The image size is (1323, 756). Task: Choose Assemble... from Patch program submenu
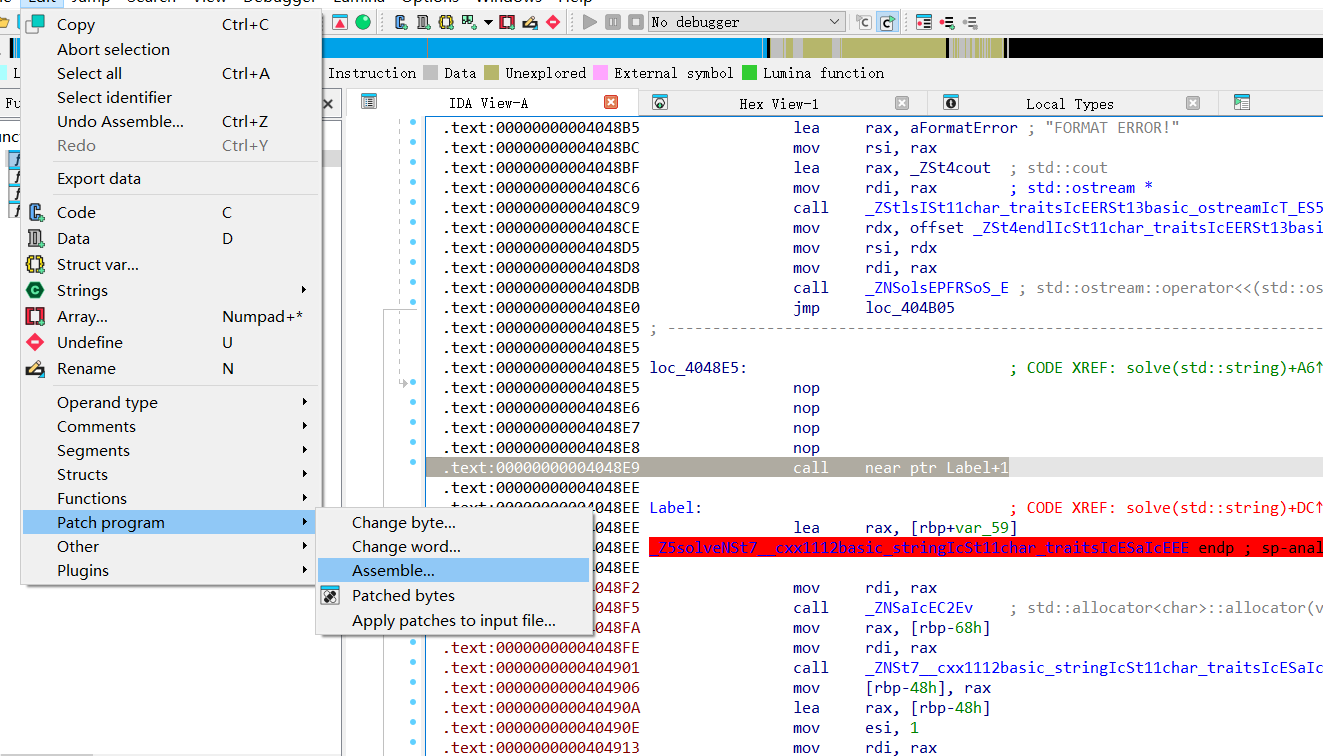click(393, 570)
